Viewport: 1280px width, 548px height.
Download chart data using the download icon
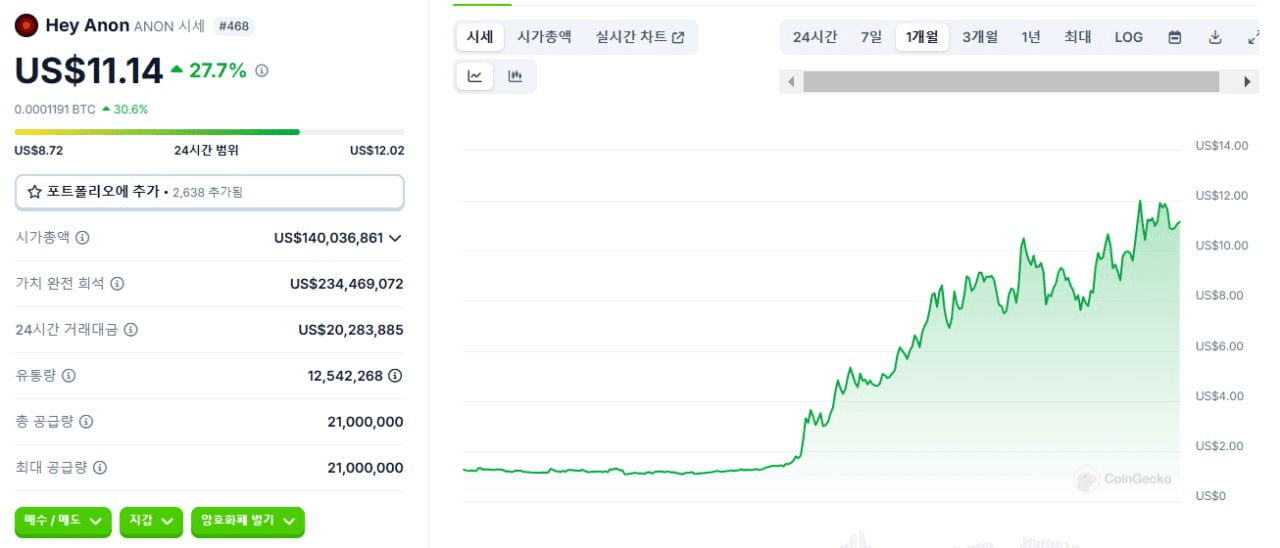click(x=1215, y=37)
